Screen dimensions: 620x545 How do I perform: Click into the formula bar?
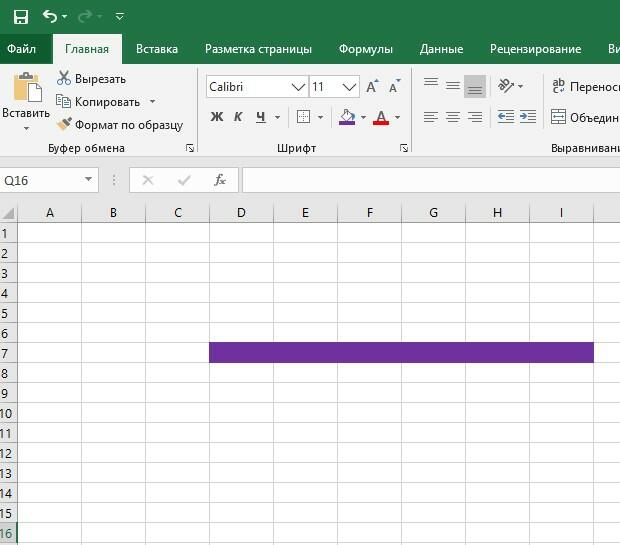tap(431, 180)
